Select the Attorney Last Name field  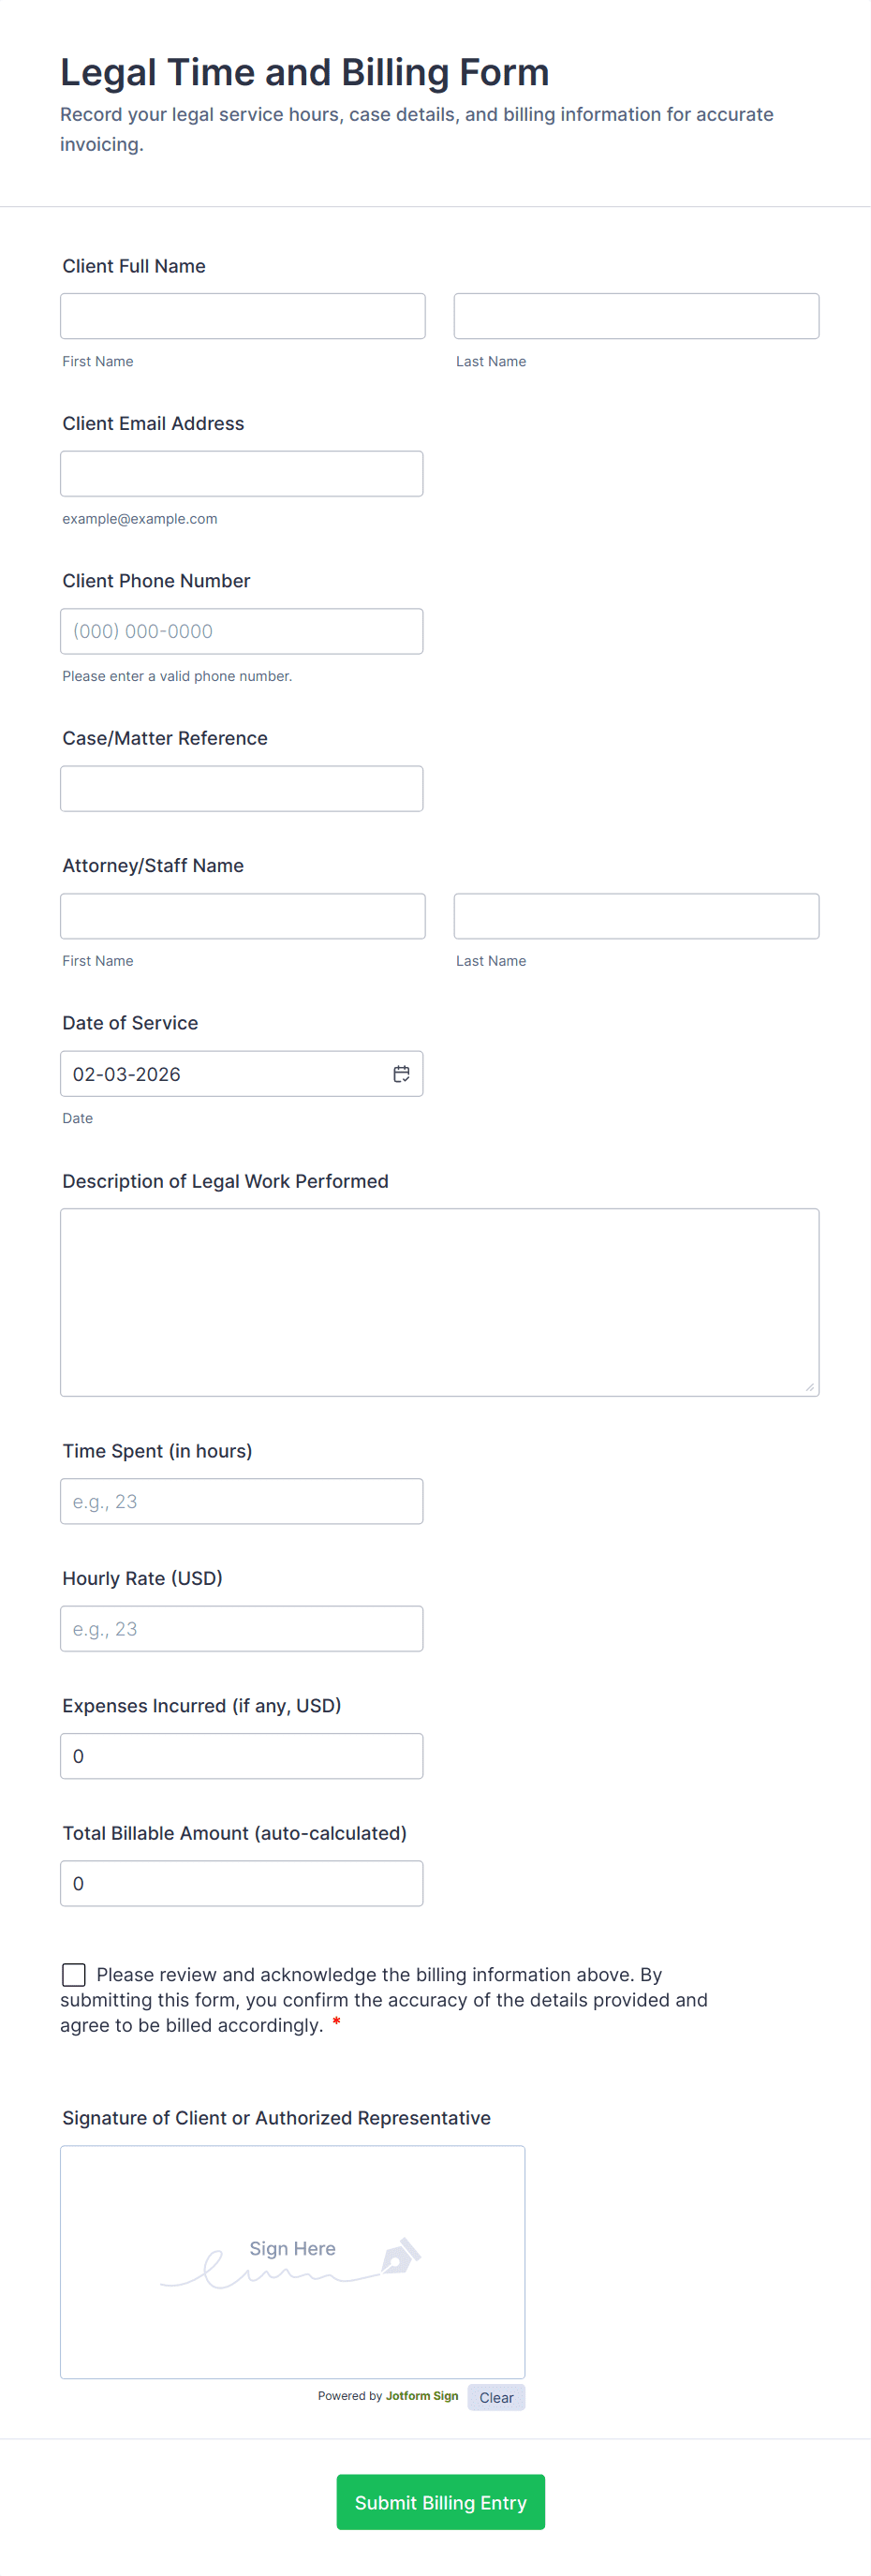(x=636, y=916)
